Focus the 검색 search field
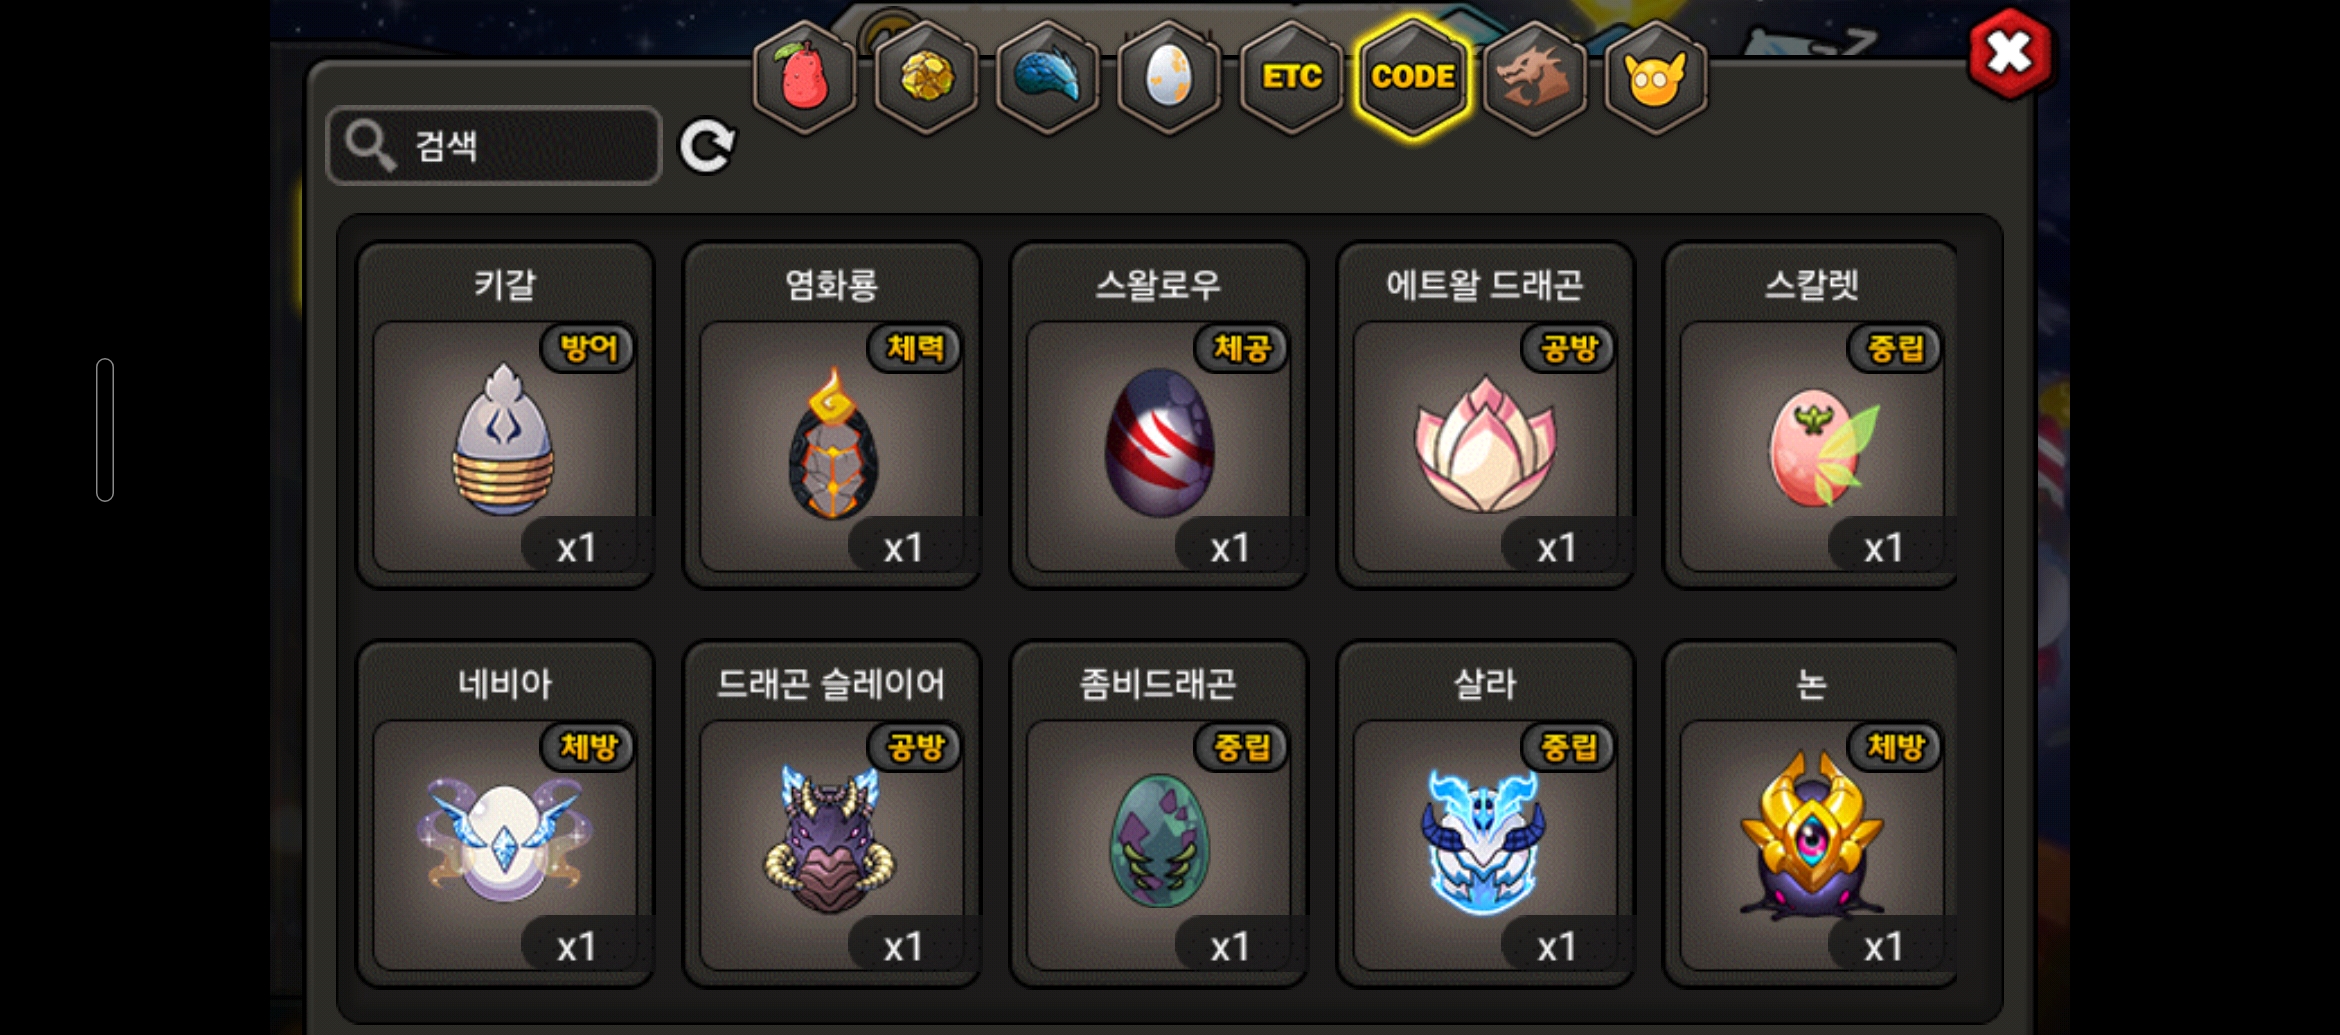 (x=494, y=146)
